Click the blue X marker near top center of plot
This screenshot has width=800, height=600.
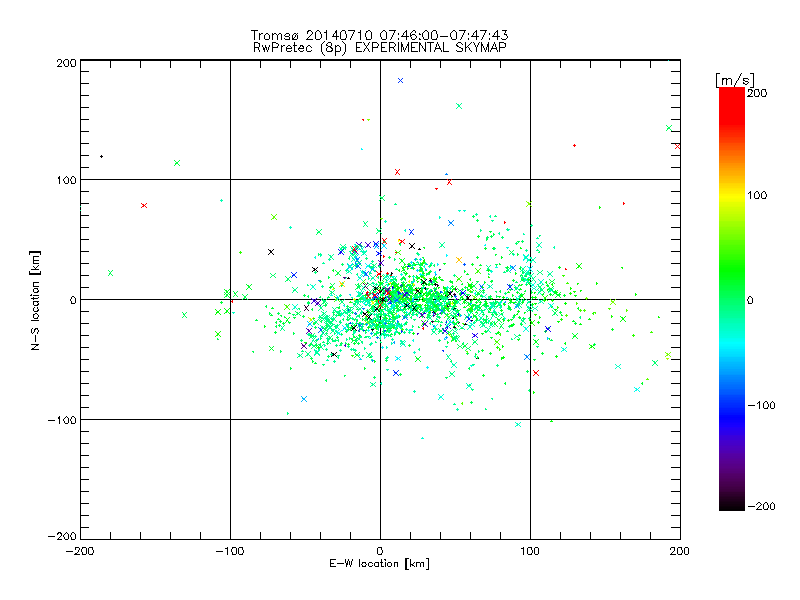click(x=401, y=81)
